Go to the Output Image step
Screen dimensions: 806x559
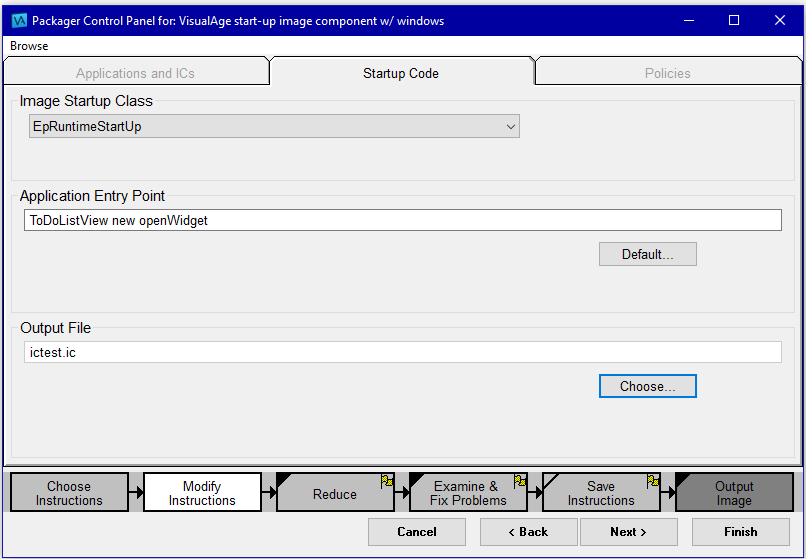pos(734,493)
